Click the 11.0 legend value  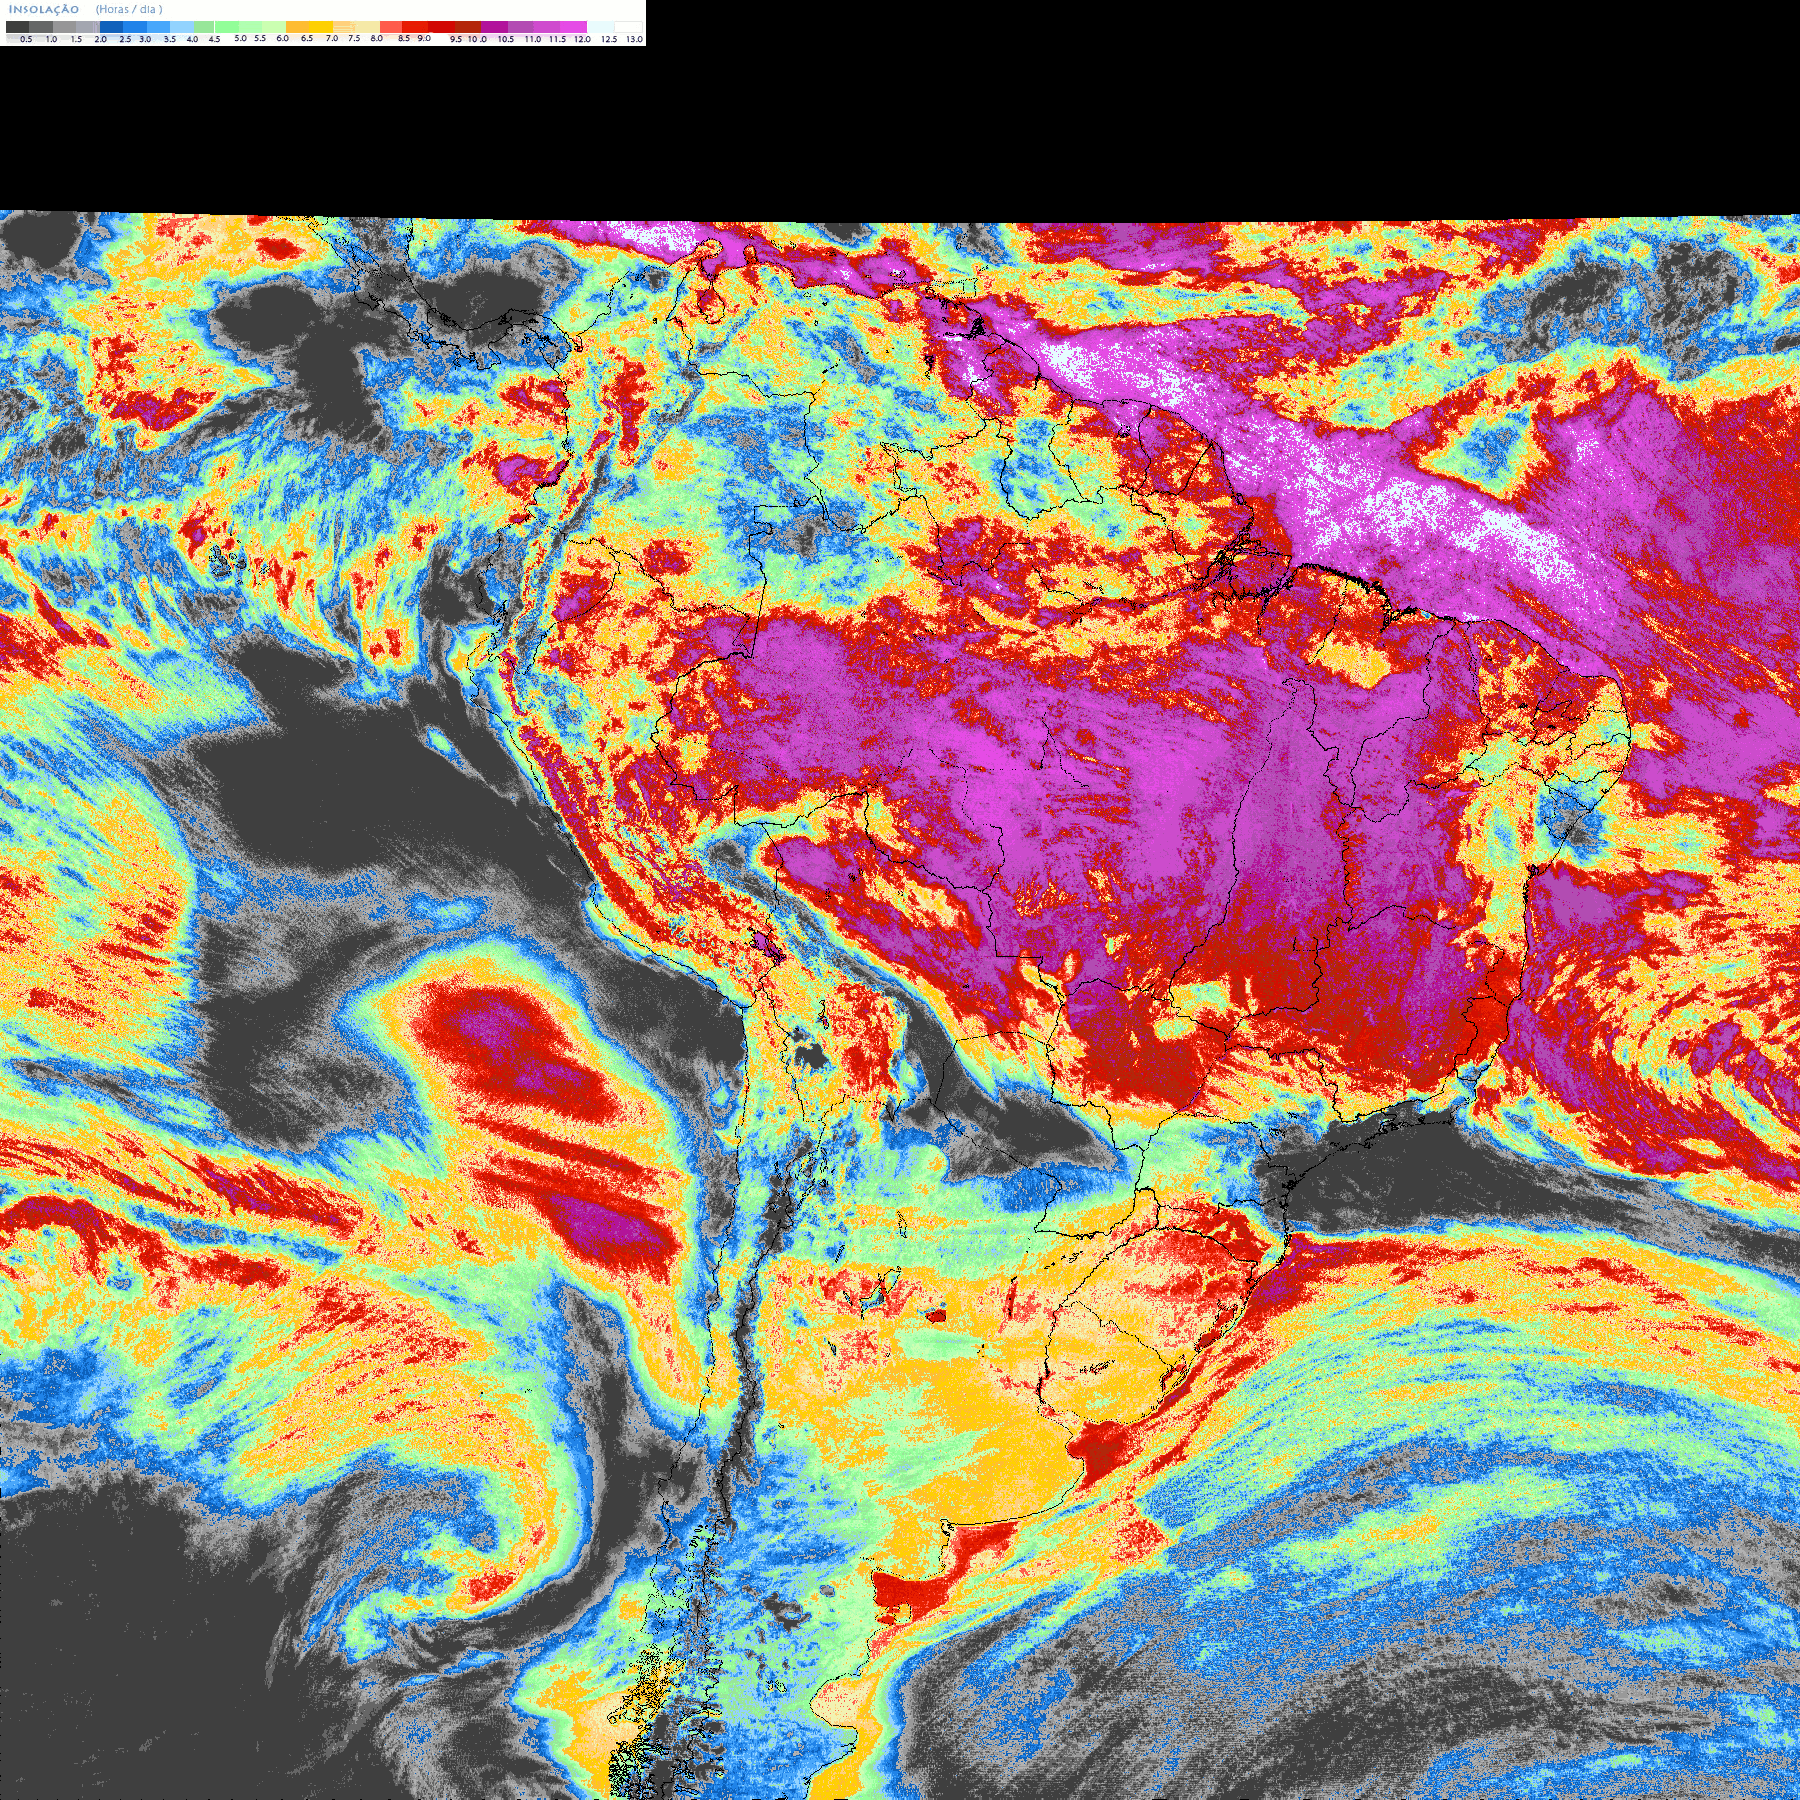[x=533, y=39]
